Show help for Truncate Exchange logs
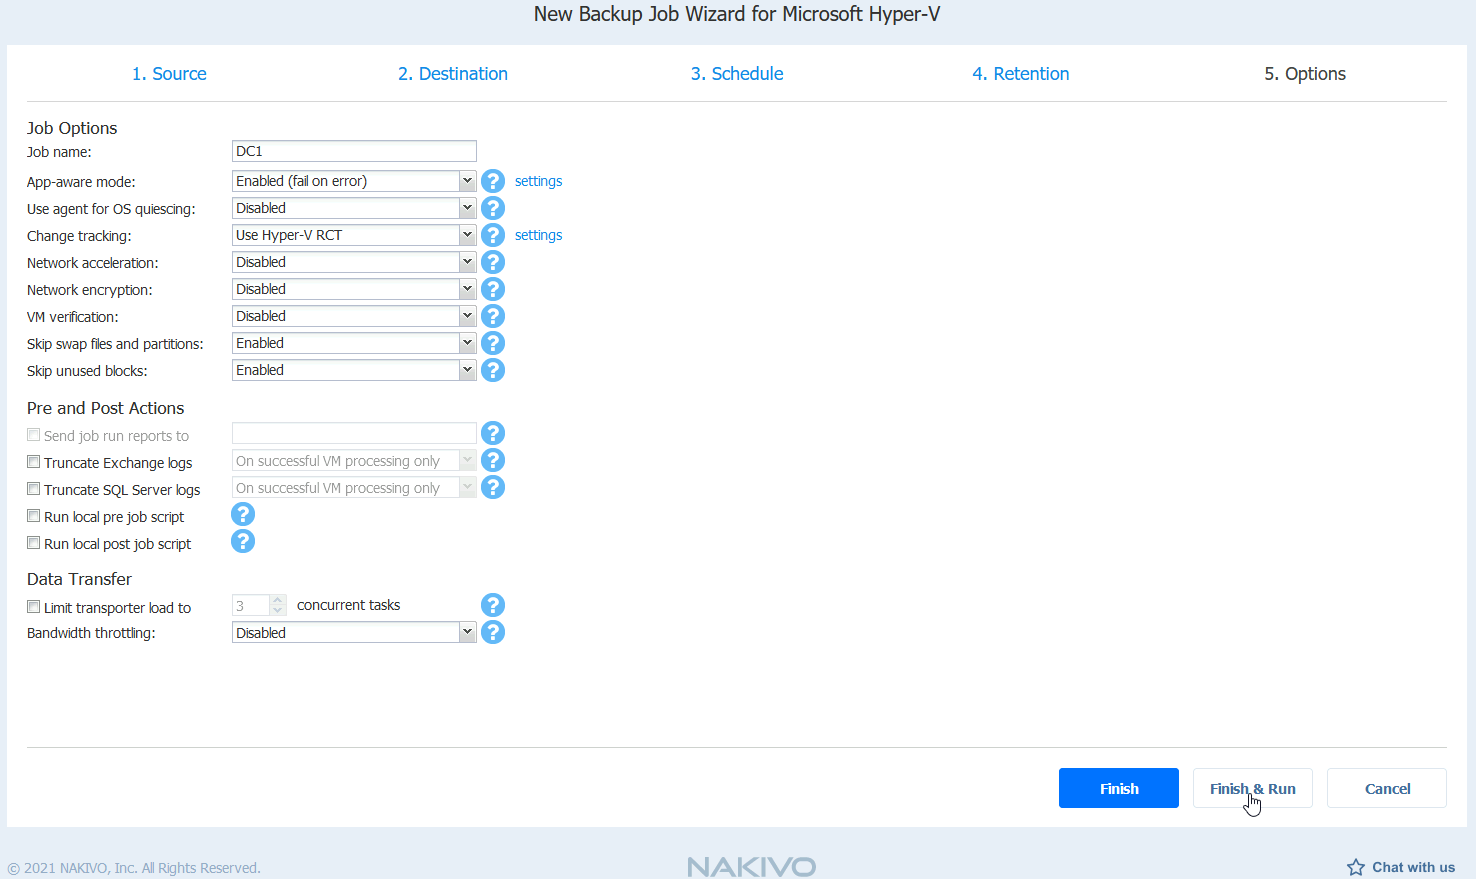Screen dimensions: 1476x879 pyautogui.click(x=493, y=460)
